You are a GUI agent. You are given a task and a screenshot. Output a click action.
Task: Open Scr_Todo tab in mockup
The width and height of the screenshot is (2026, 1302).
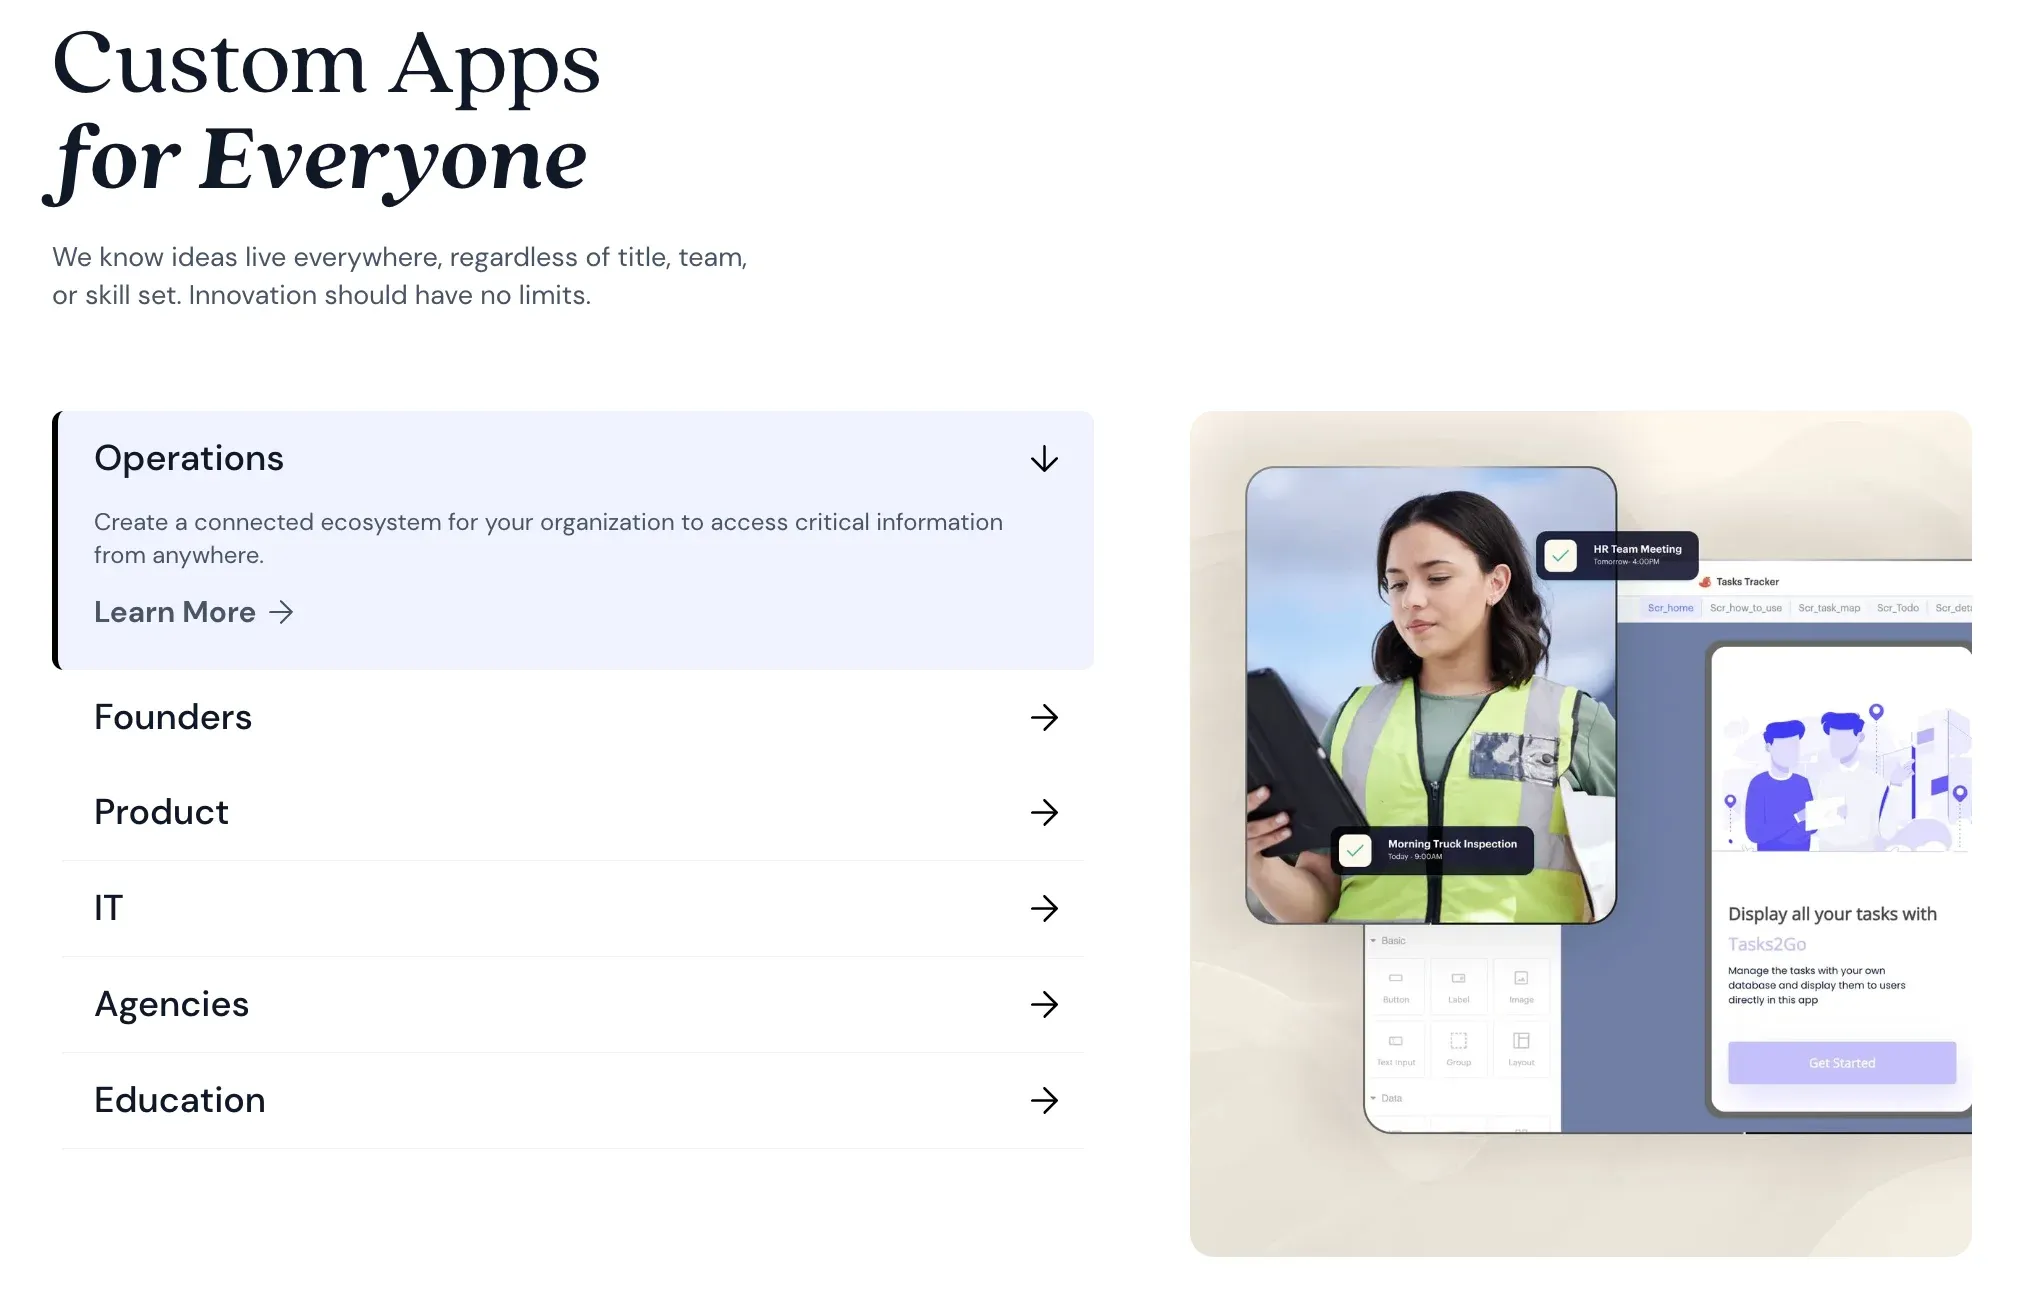[x=1897, y=608]
